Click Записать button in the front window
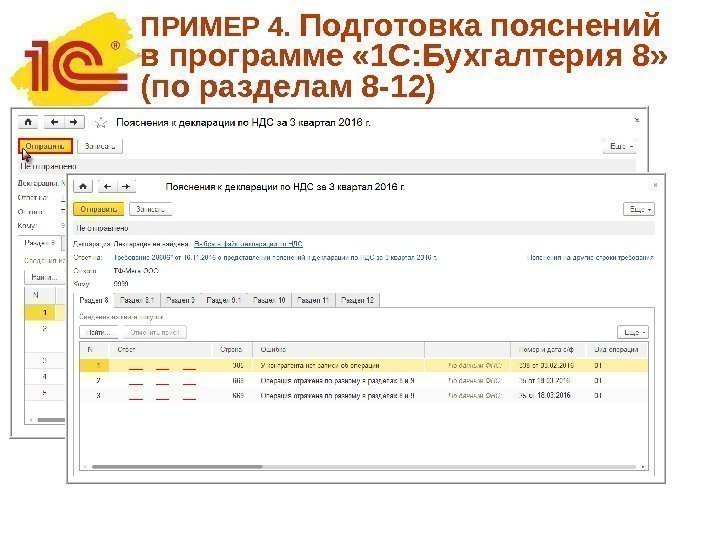 tap(150, 209)
